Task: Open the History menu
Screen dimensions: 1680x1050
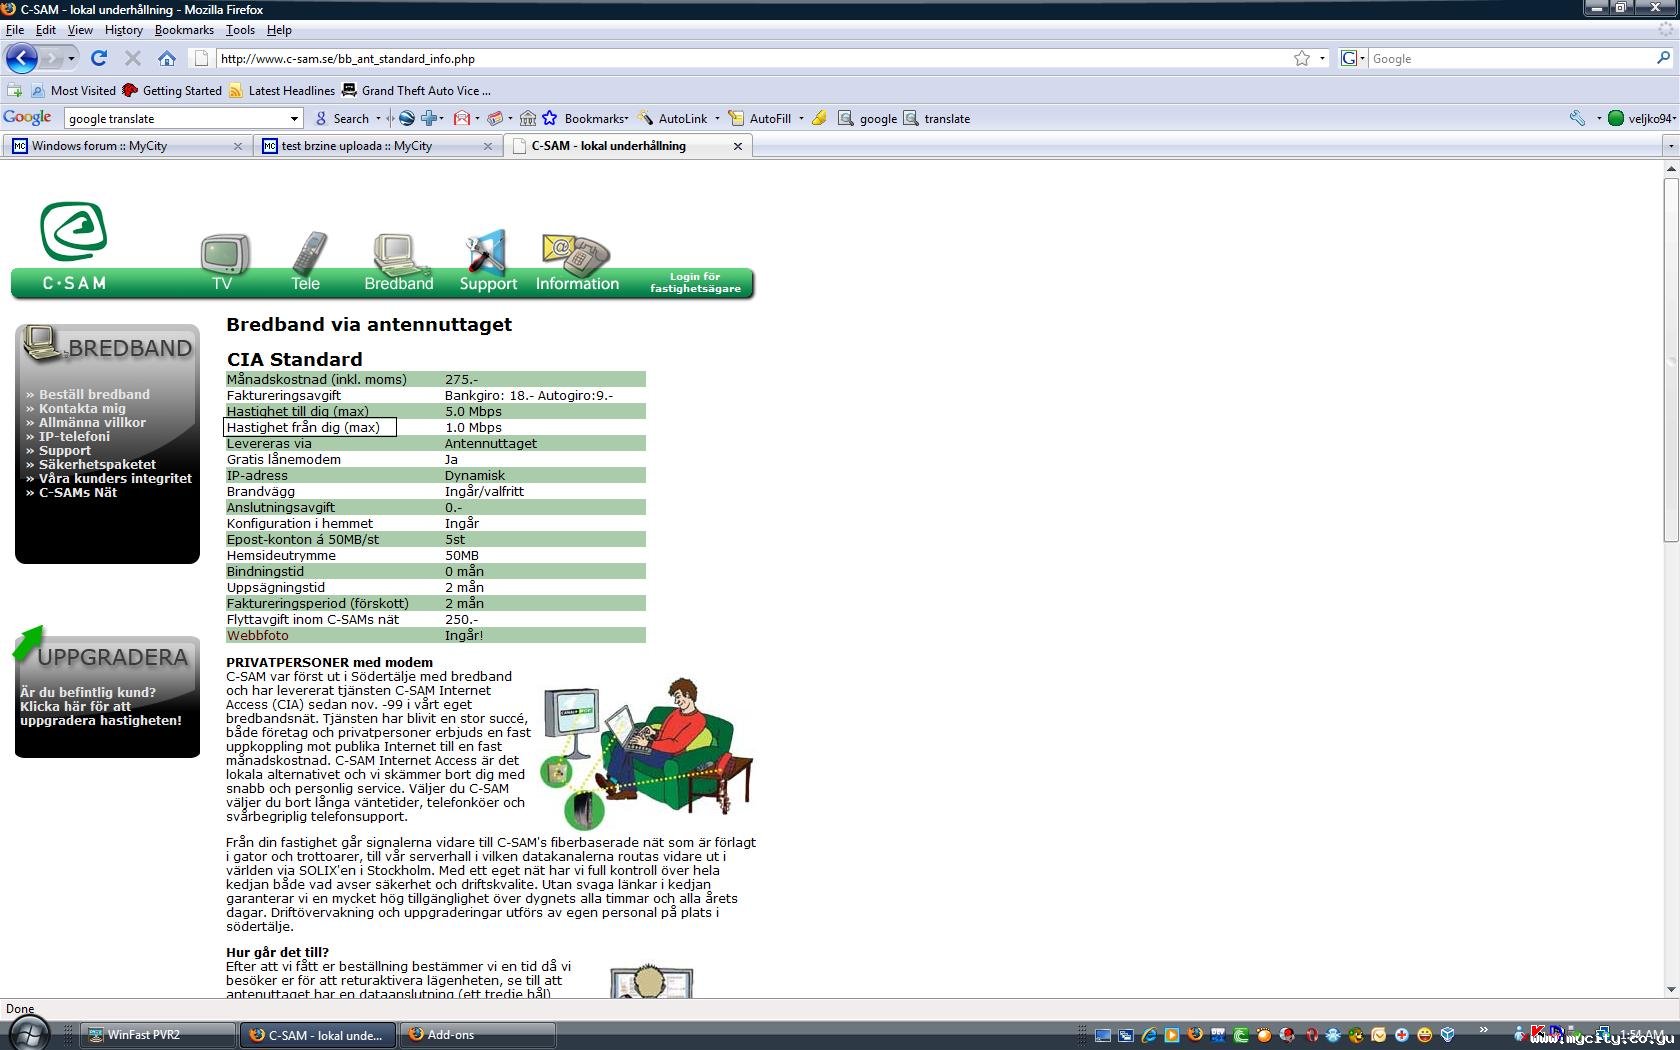Action: click(124, 30)
